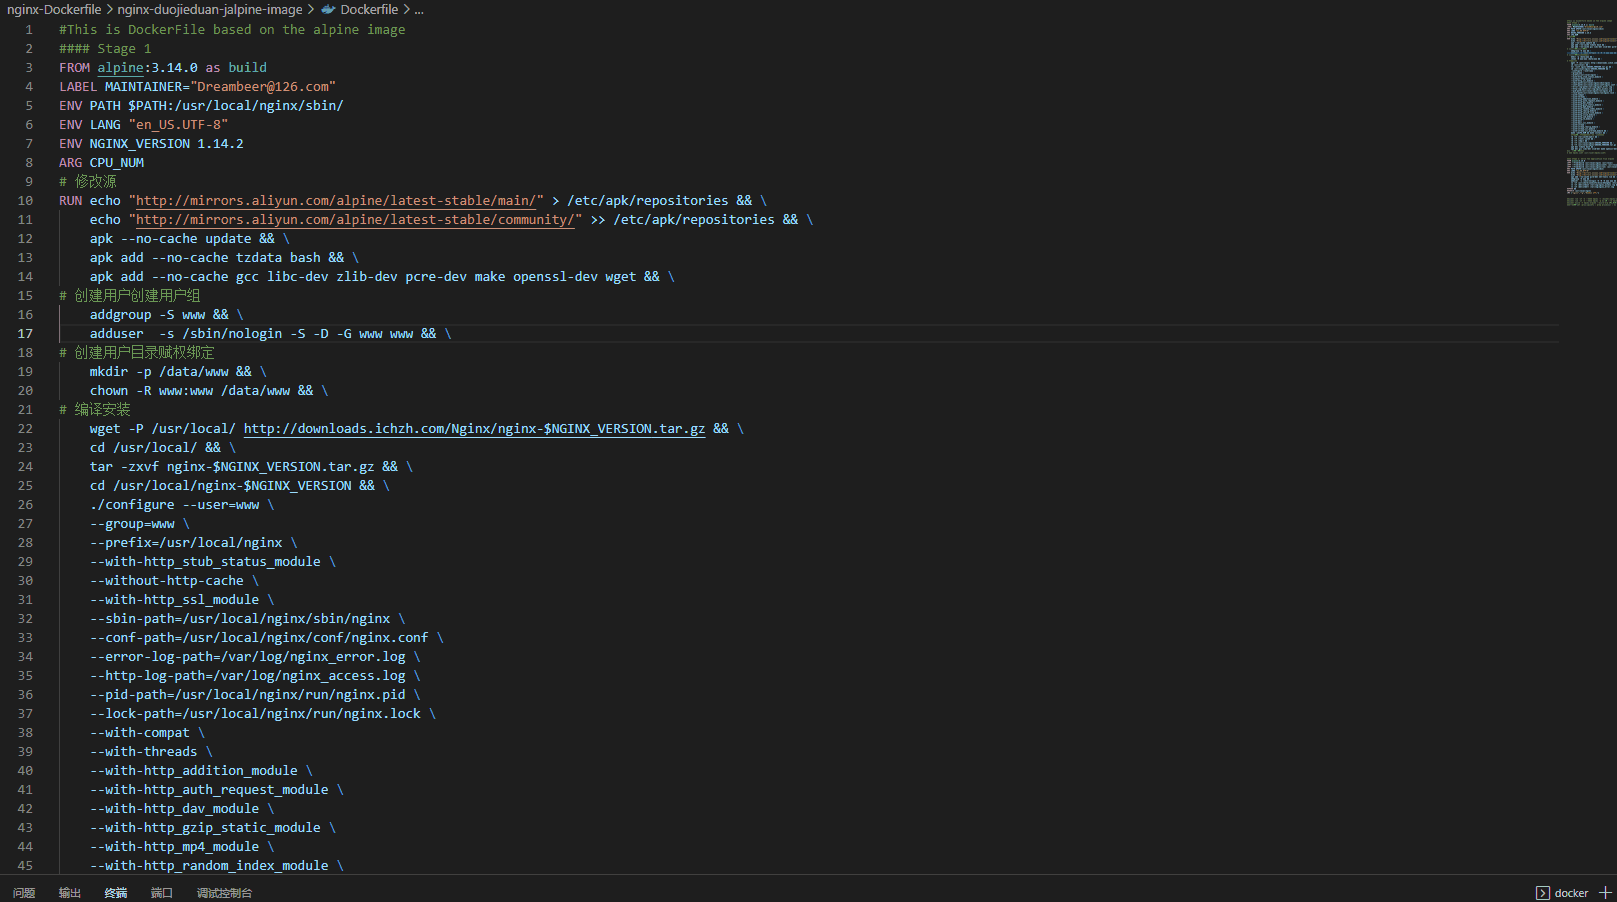Select line number 17 in the gutter
The width and height of the screenshot is (1617, 902).
[x=24, y=333]
